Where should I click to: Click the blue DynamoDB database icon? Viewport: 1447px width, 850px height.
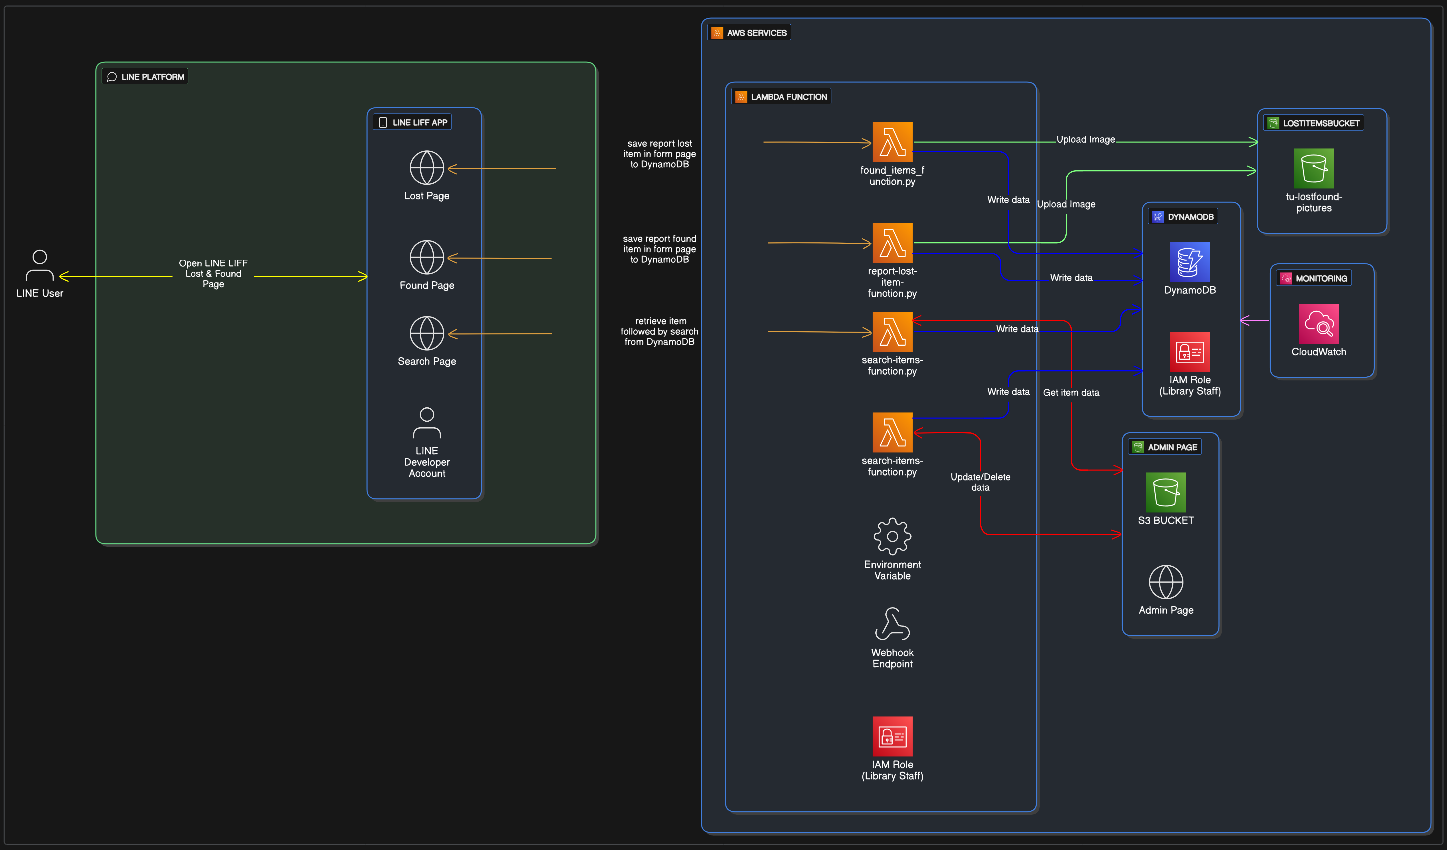tap(1190, 262)
